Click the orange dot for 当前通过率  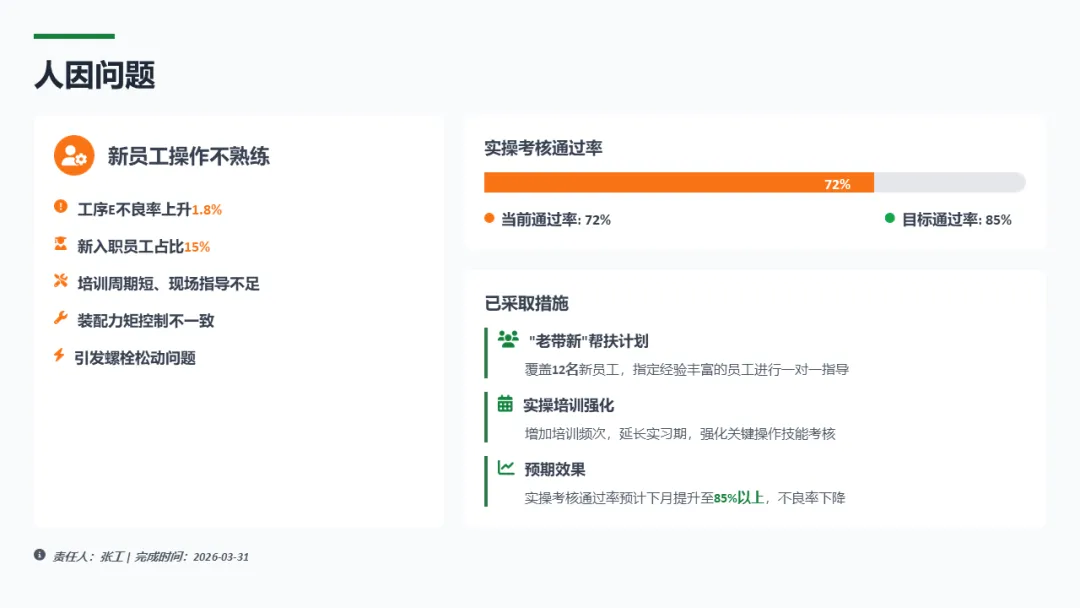click(489, 218)
